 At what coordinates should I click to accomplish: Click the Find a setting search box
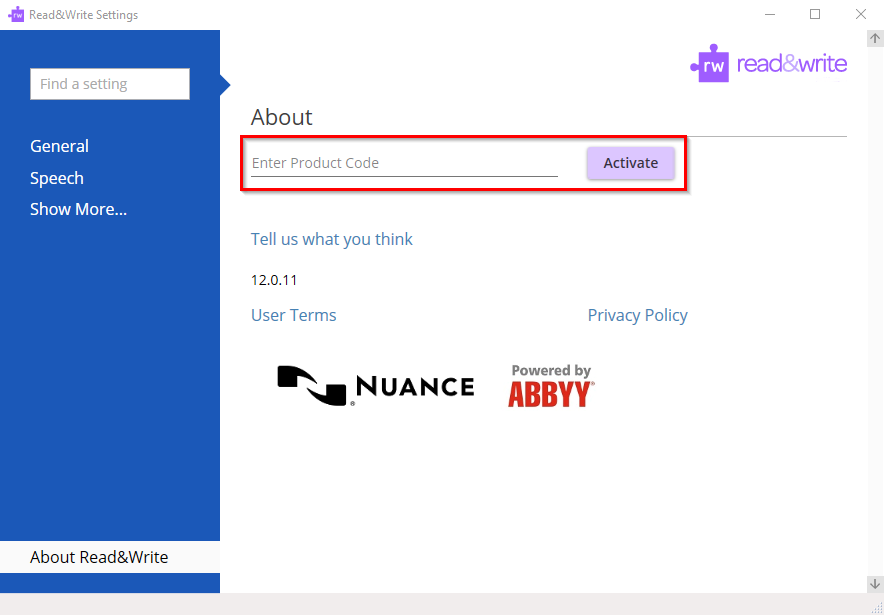pos(110,84)
